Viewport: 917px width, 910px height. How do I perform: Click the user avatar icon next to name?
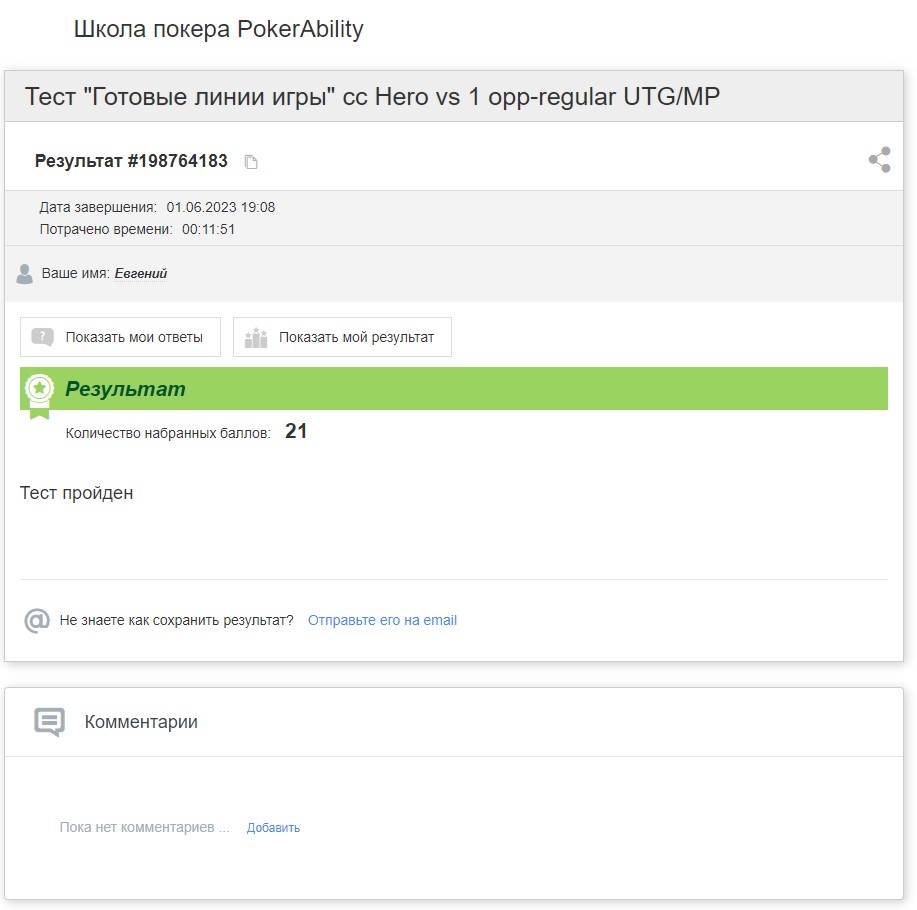25,274
